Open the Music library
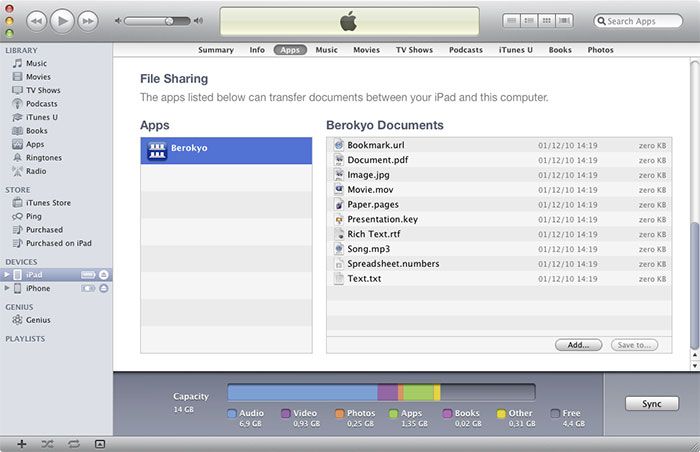This screenshot has height=452, width=700. point(56,63)
